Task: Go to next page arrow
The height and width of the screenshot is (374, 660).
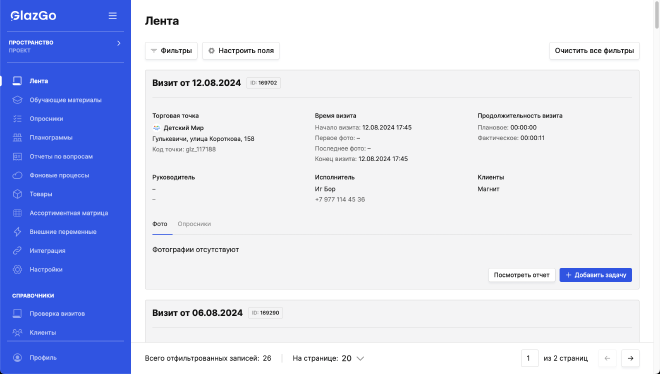Action: click(631, 358)
